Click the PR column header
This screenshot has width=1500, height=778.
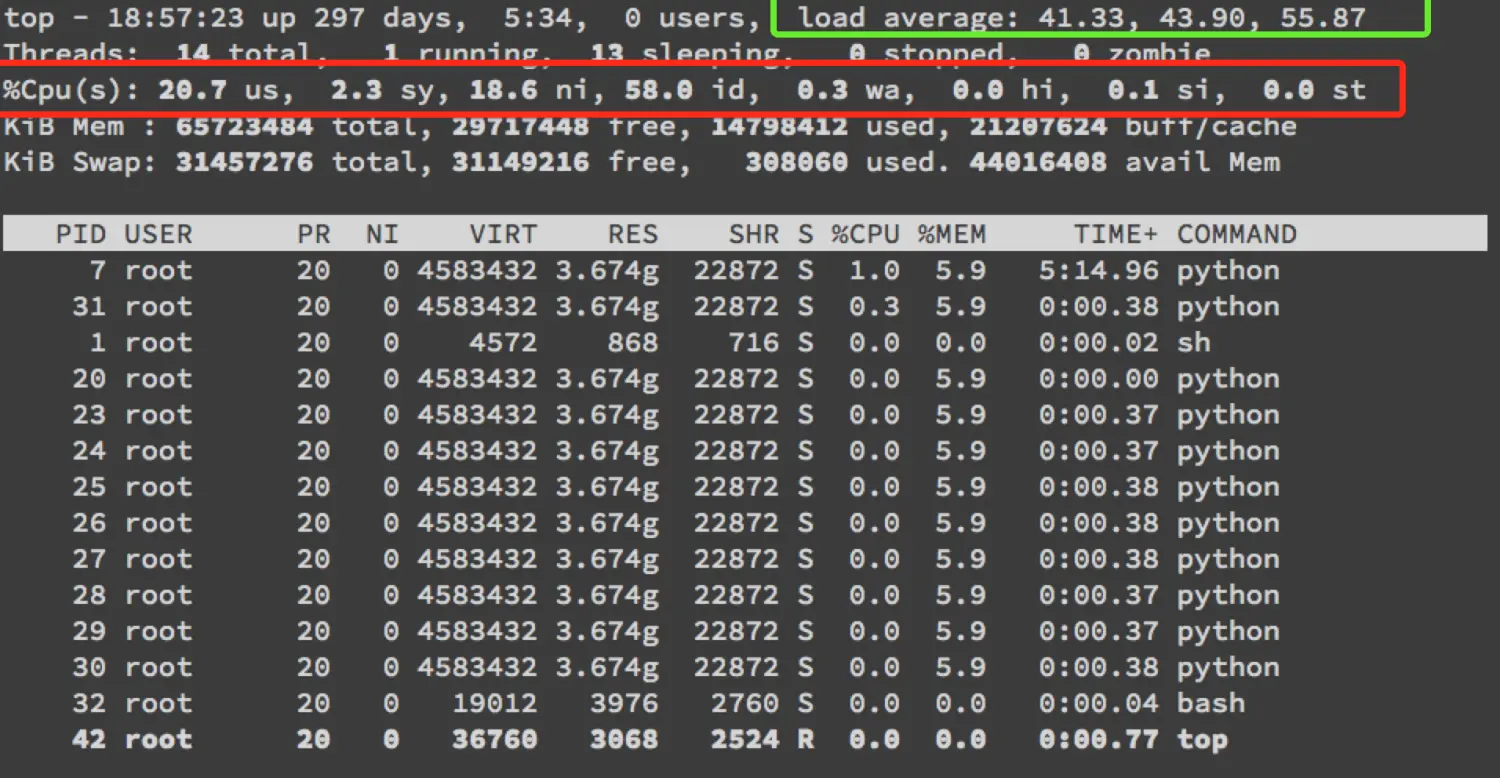coord(314,234)
